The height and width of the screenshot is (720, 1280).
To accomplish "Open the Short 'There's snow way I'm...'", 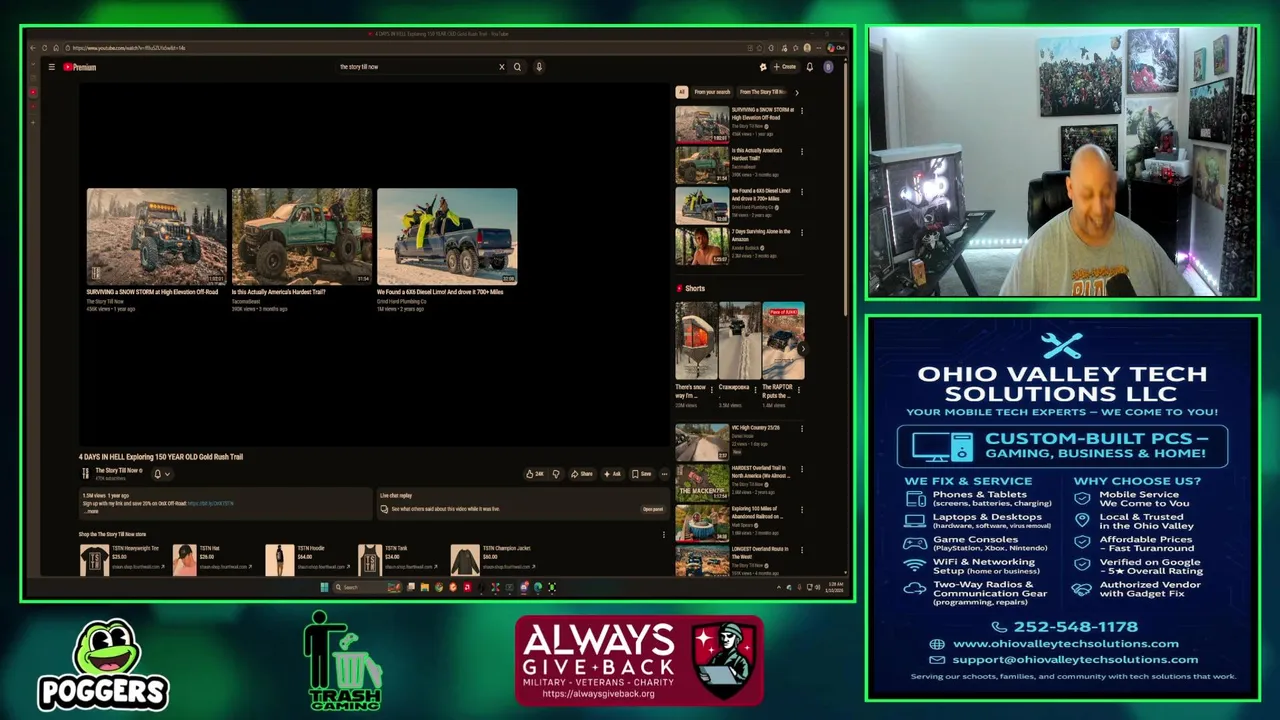I will [x=695, y=341].
